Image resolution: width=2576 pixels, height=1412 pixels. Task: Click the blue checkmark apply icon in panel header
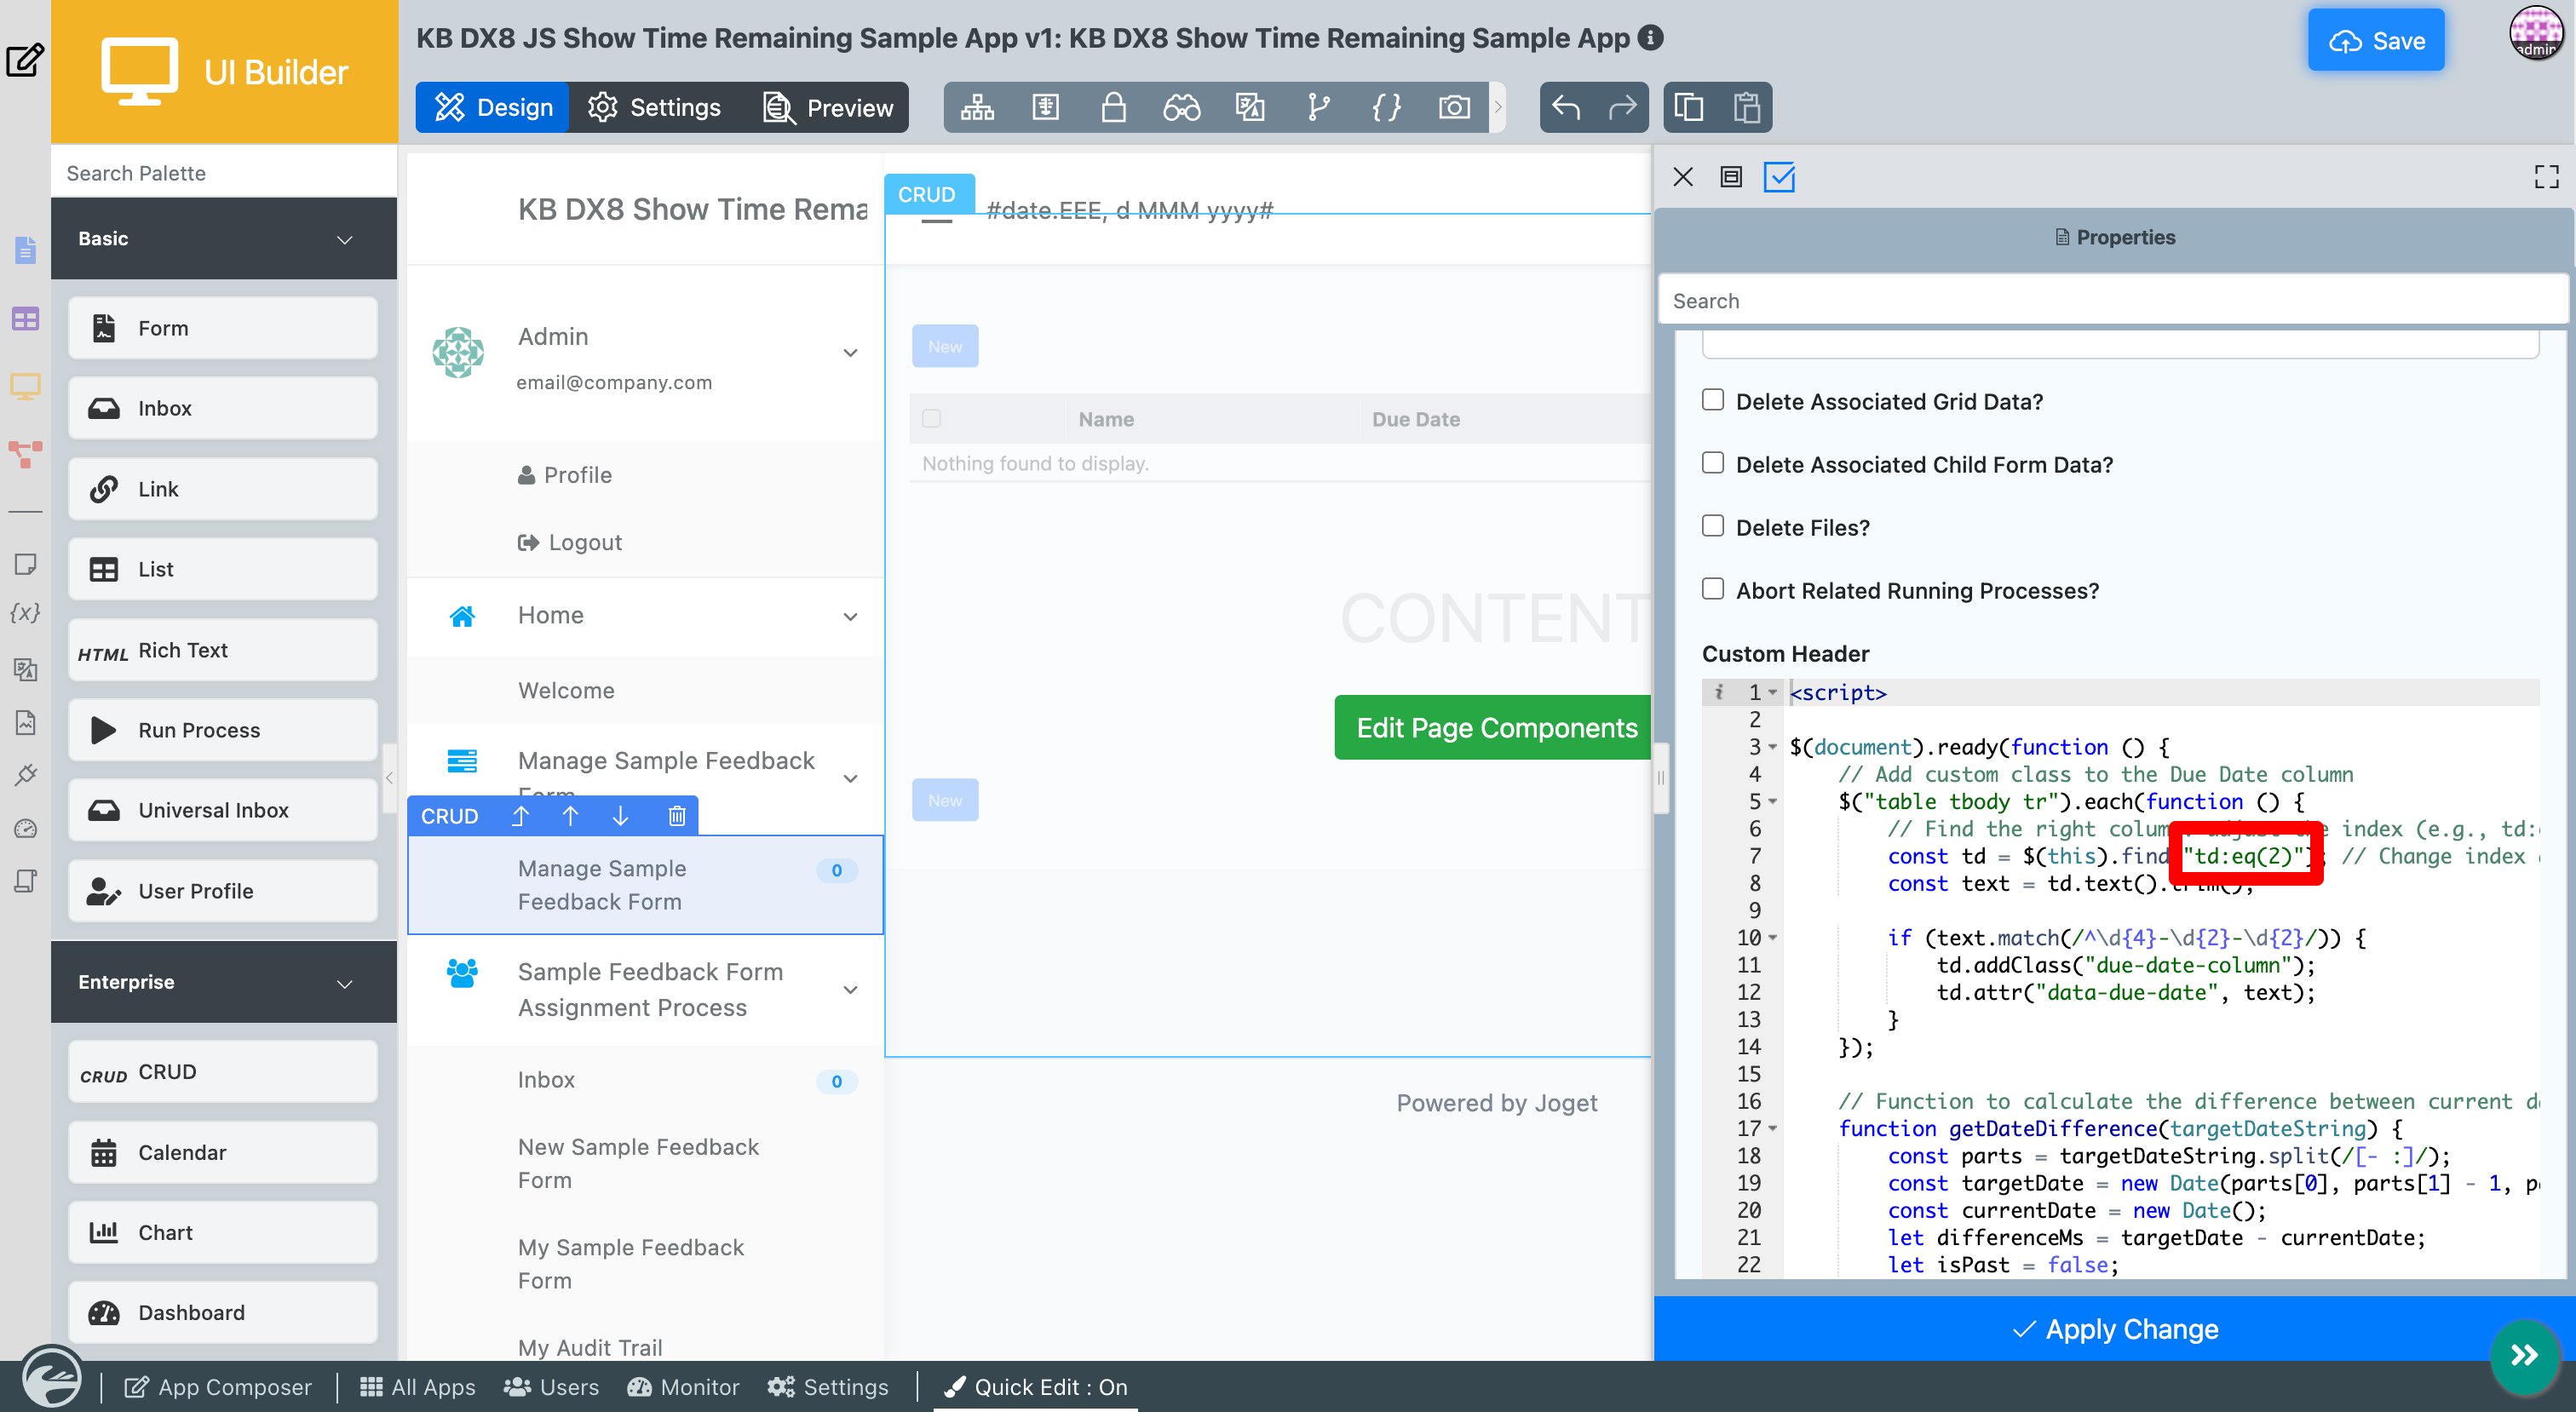pyautogui.click(x=1779, y=177)
